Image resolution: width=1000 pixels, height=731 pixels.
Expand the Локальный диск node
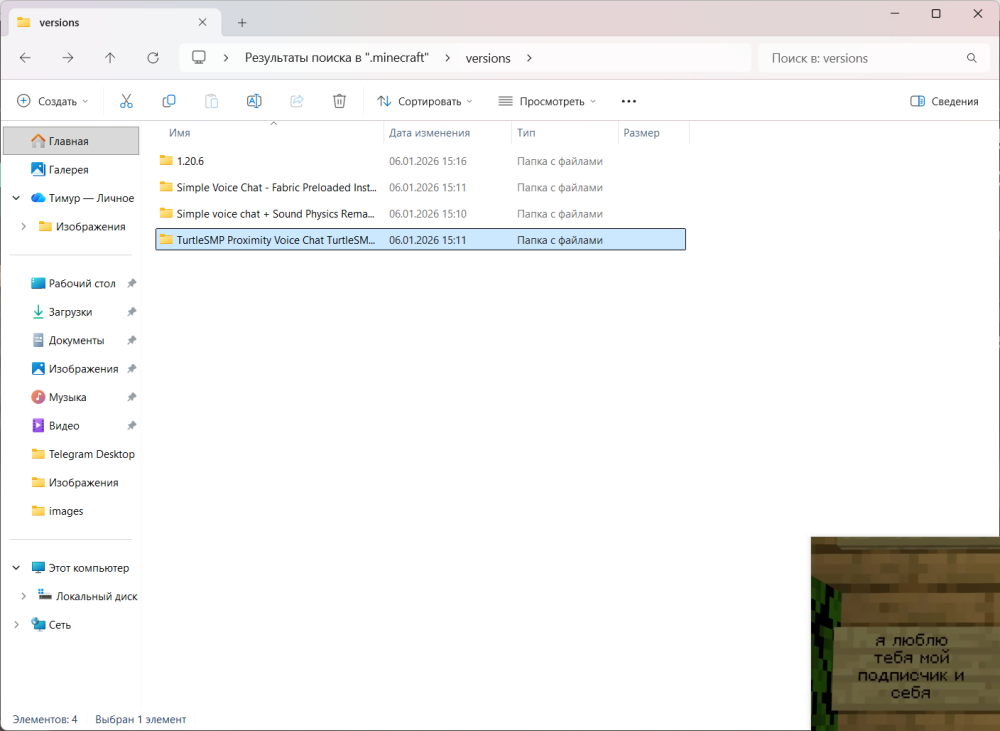(x=24, y=596)
